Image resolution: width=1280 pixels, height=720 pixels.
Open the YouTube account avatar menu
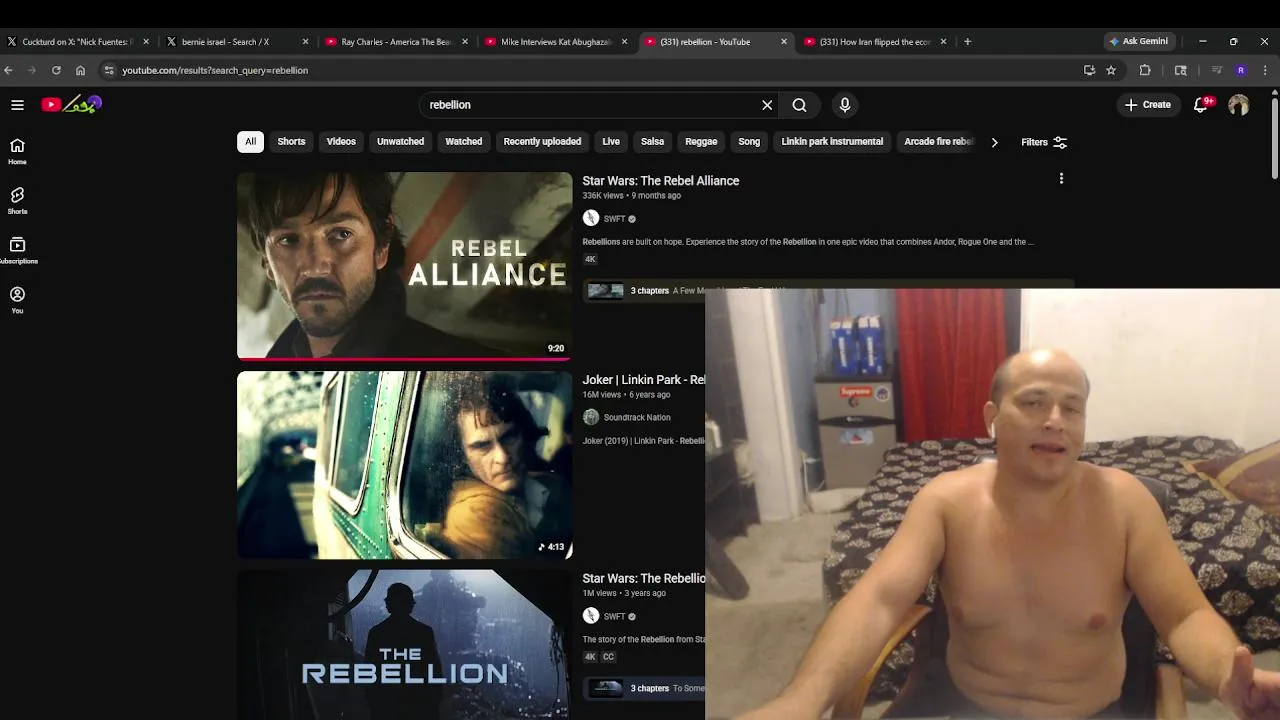coord(1239,105)
